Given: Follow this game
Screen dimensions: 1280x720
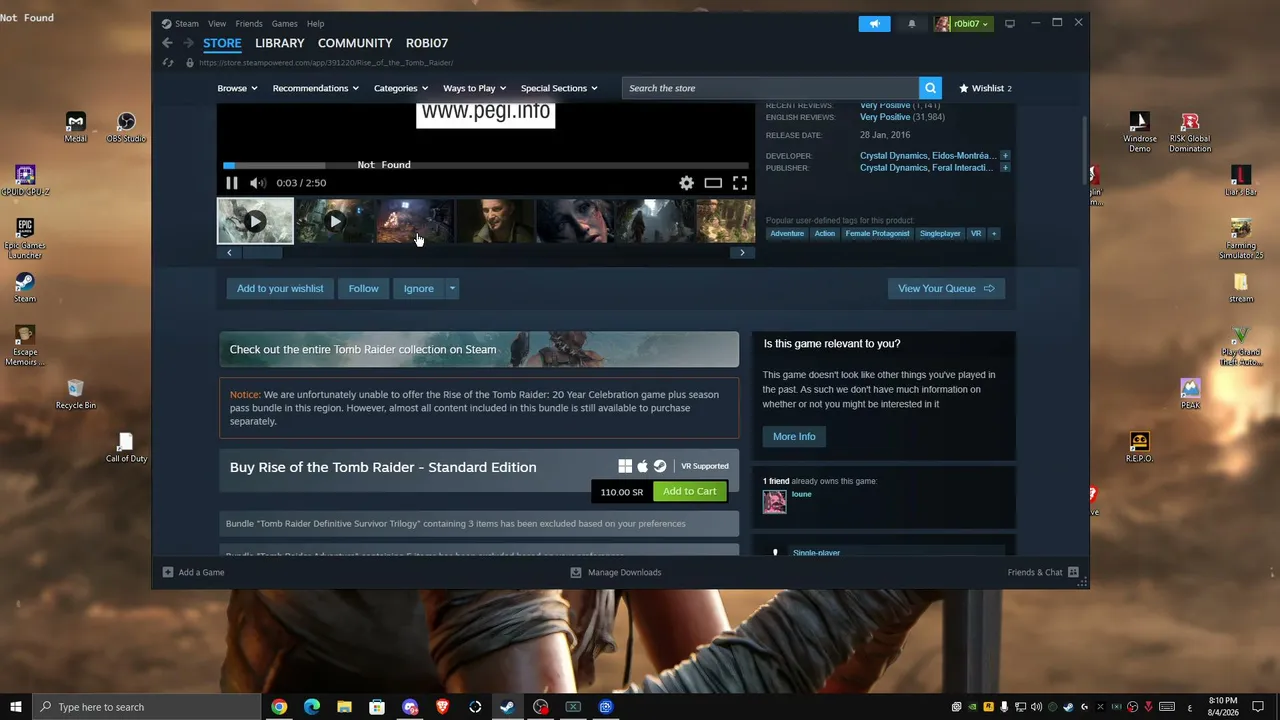Looking at the screenshot, I should pyautogui.click(x=363, y=289).
